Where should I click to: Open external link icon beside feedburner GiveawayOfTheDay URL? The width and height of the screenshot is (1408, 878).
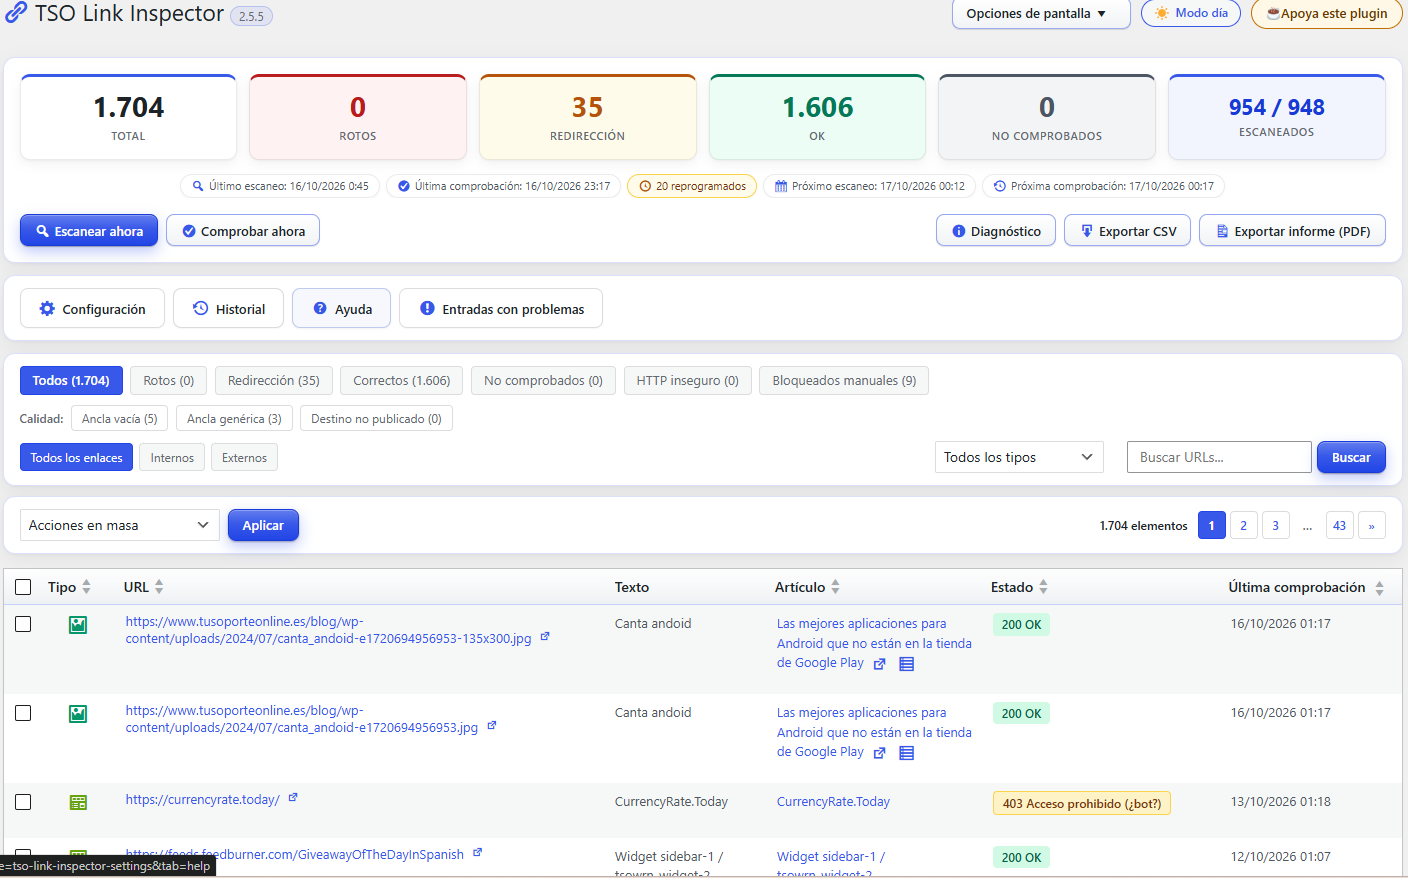tap(477, 853)
